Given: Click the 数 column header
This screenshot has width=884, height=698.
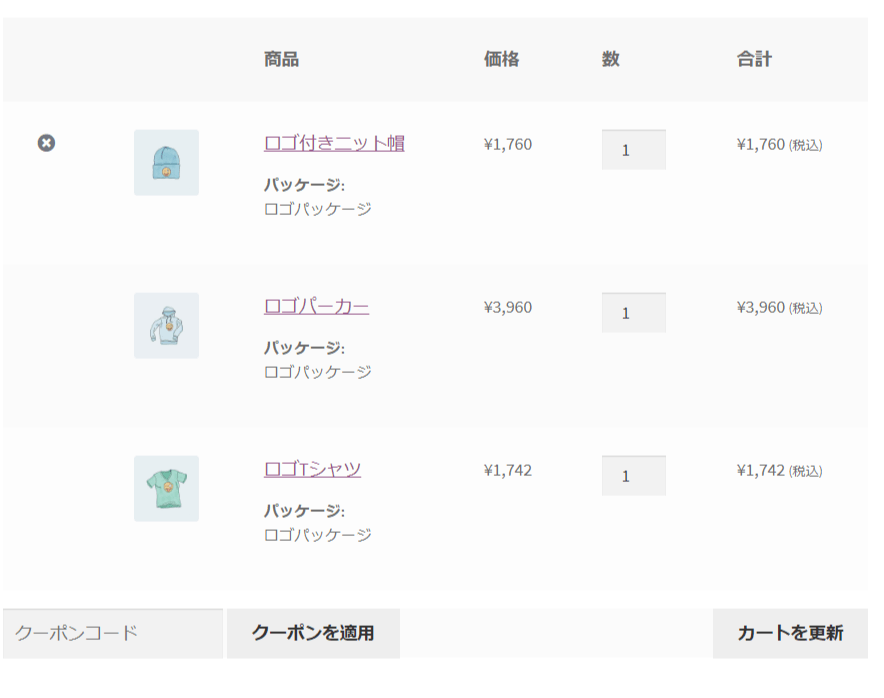Looking at the screenshot, I should [611, 59].
